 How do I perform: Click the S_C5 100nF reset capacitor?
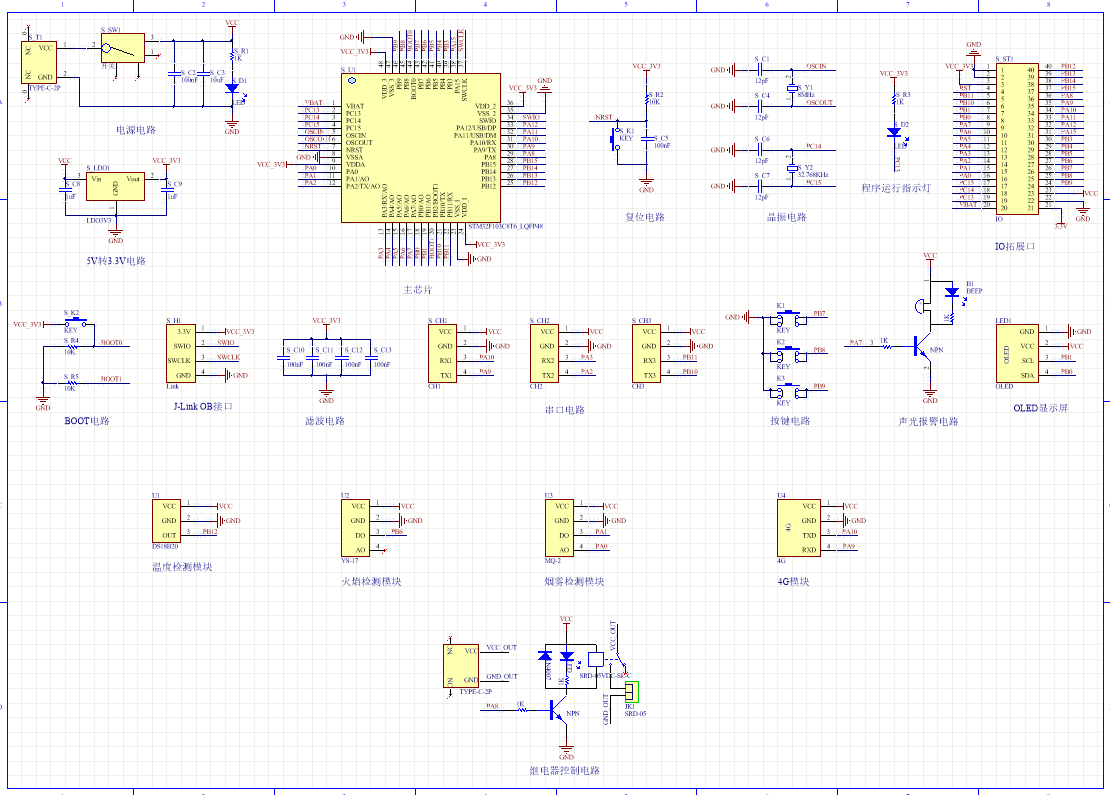click(647, 139)
